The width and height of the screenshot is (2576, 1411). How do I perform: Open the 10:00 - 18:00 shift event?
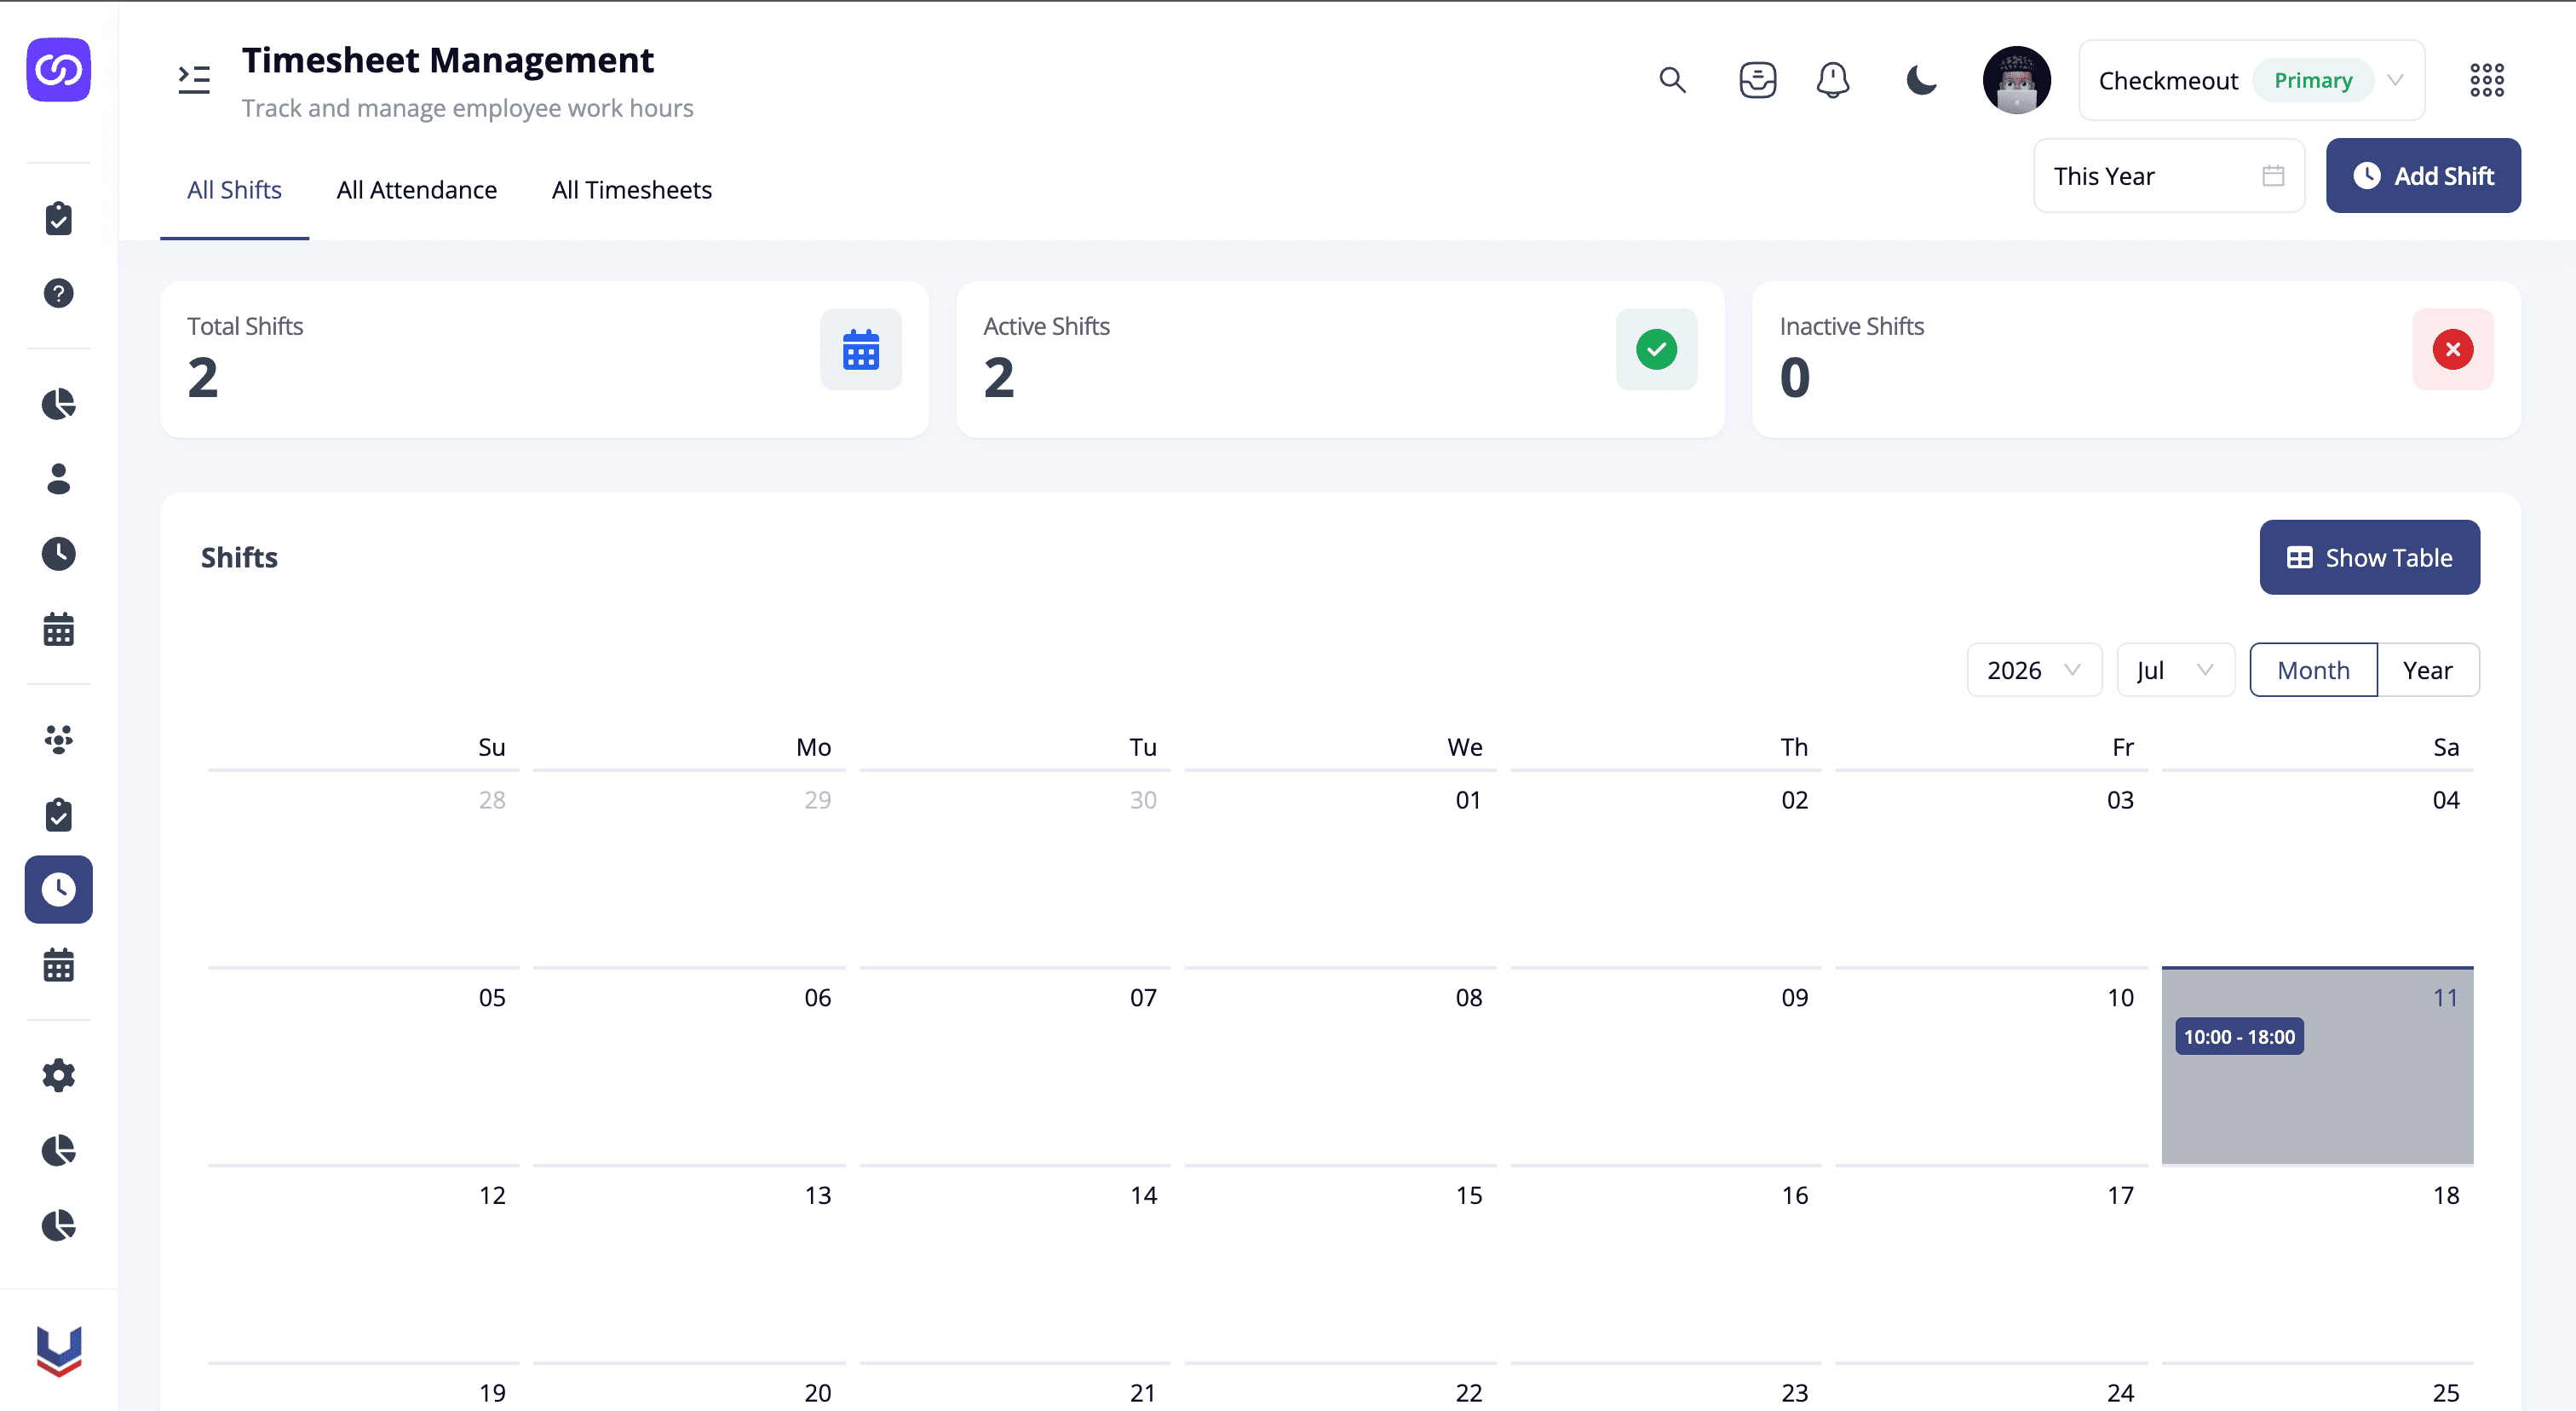2239,1037
